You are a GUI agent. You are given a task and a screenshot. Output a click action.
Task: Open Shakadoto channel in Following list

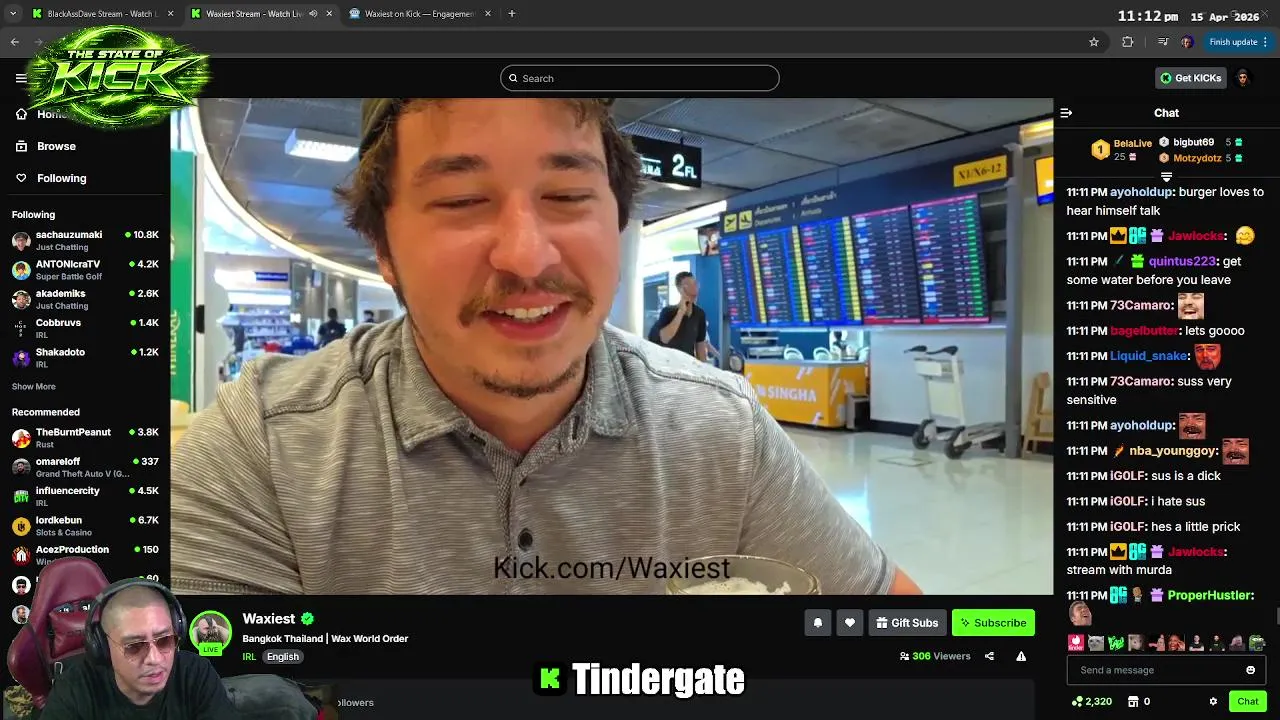(86, 357)
